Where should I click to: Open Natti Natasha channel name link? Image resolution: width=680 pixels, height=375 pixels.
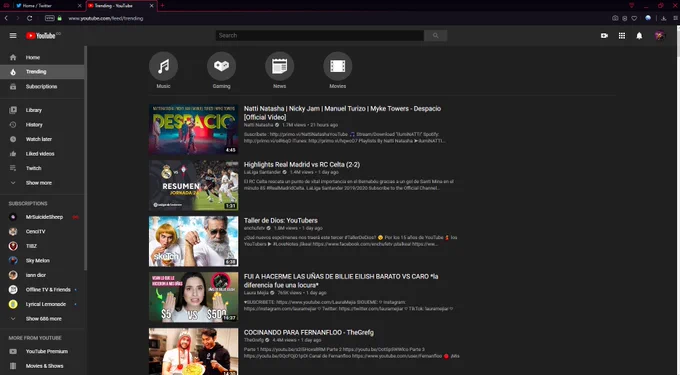[x=258, y=125]
